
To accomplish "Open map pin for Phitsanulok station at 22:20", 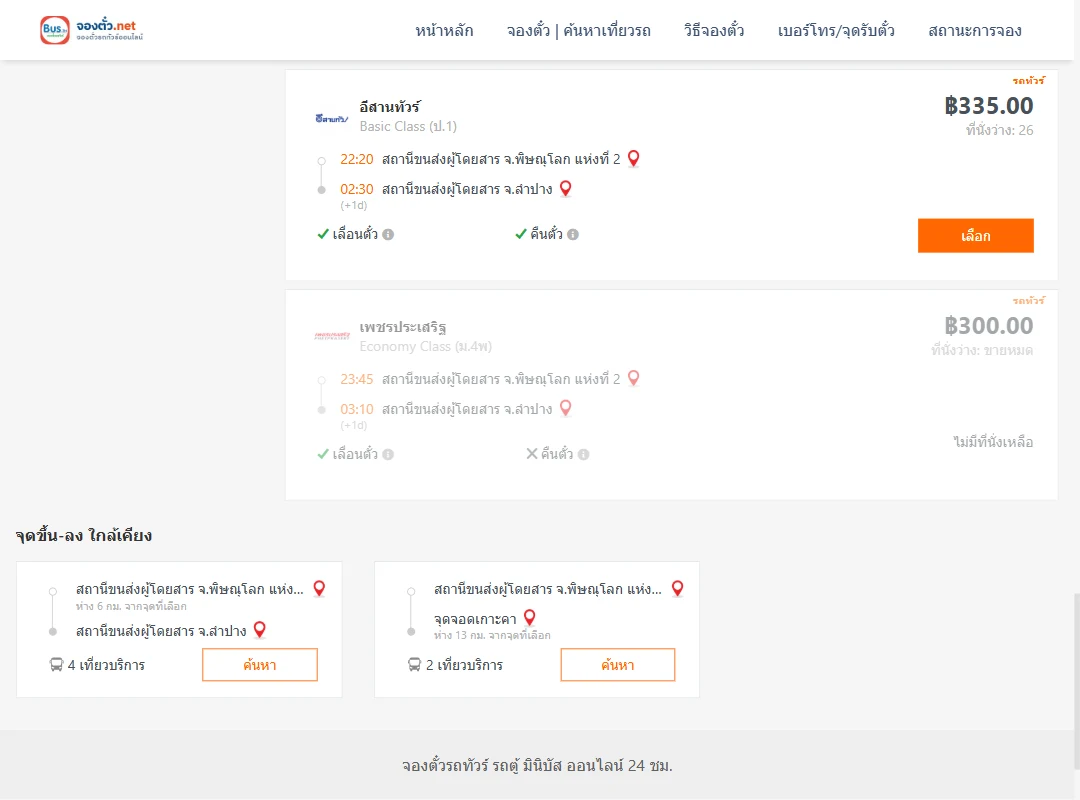I will 634,158.
